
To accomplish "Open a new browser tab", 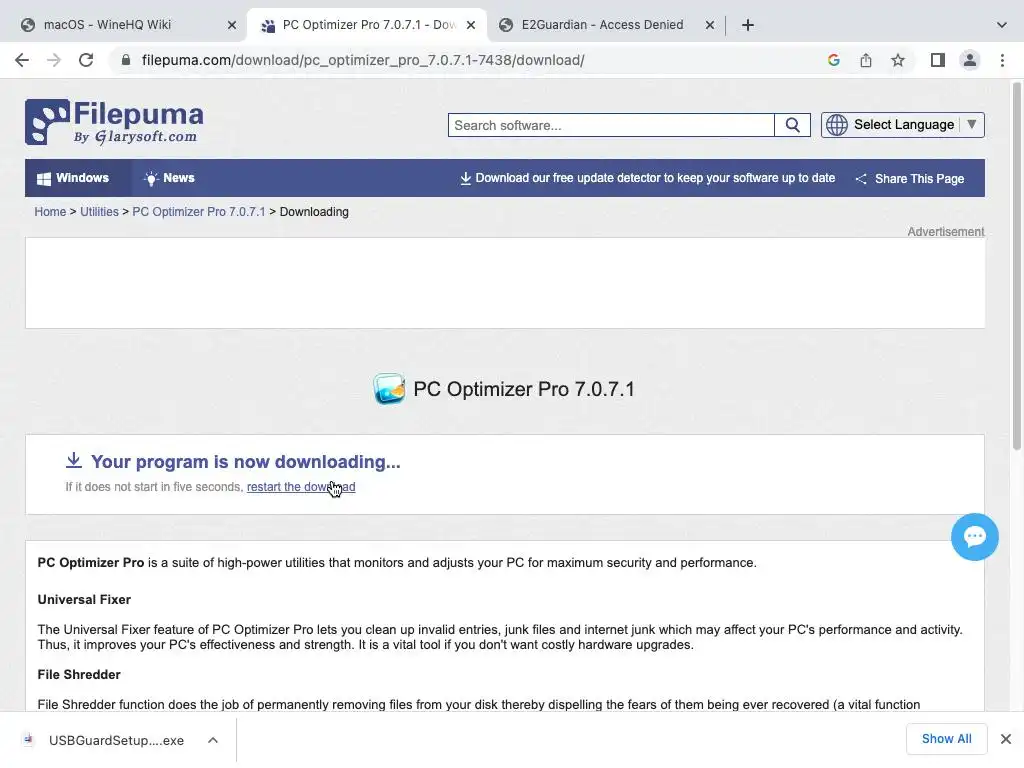I will [x=748, y=25].
